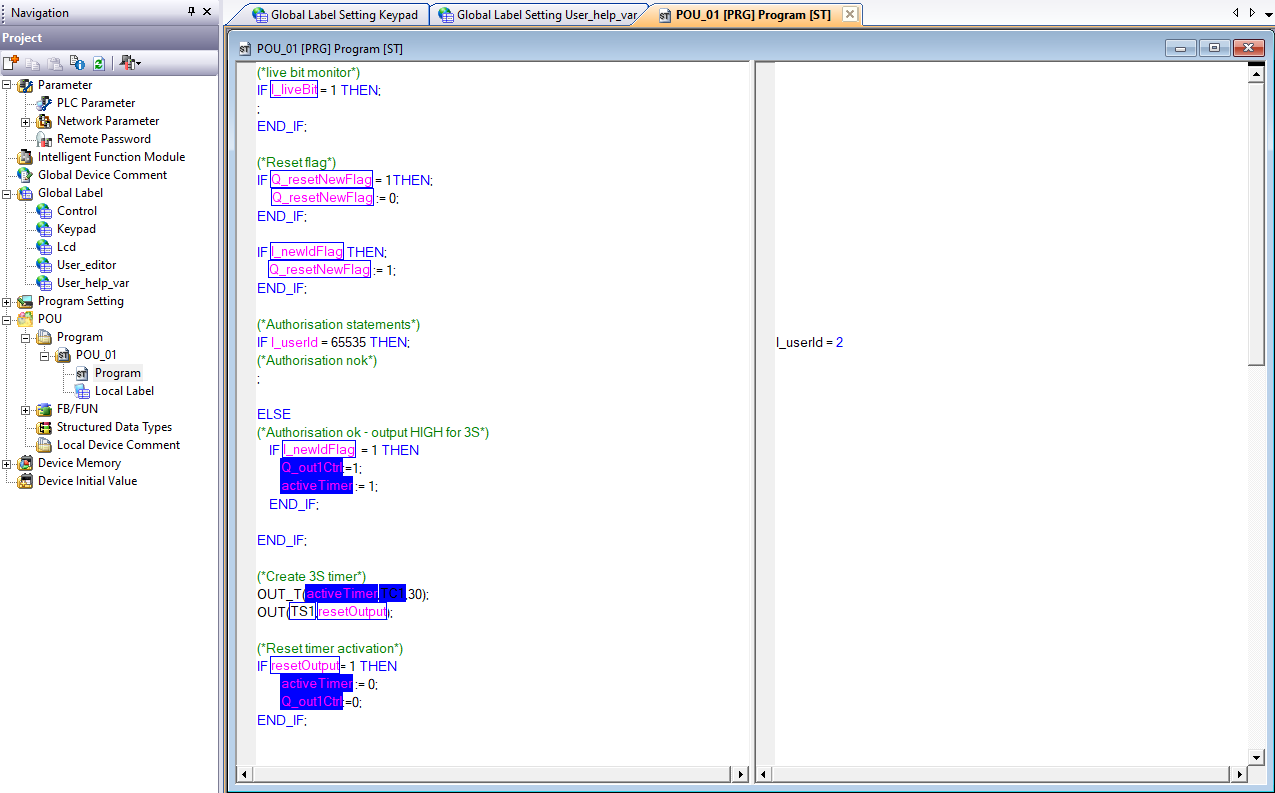Click the ELSE keyword in code
Screen dimensions: 1275x793
coord(274,414)
